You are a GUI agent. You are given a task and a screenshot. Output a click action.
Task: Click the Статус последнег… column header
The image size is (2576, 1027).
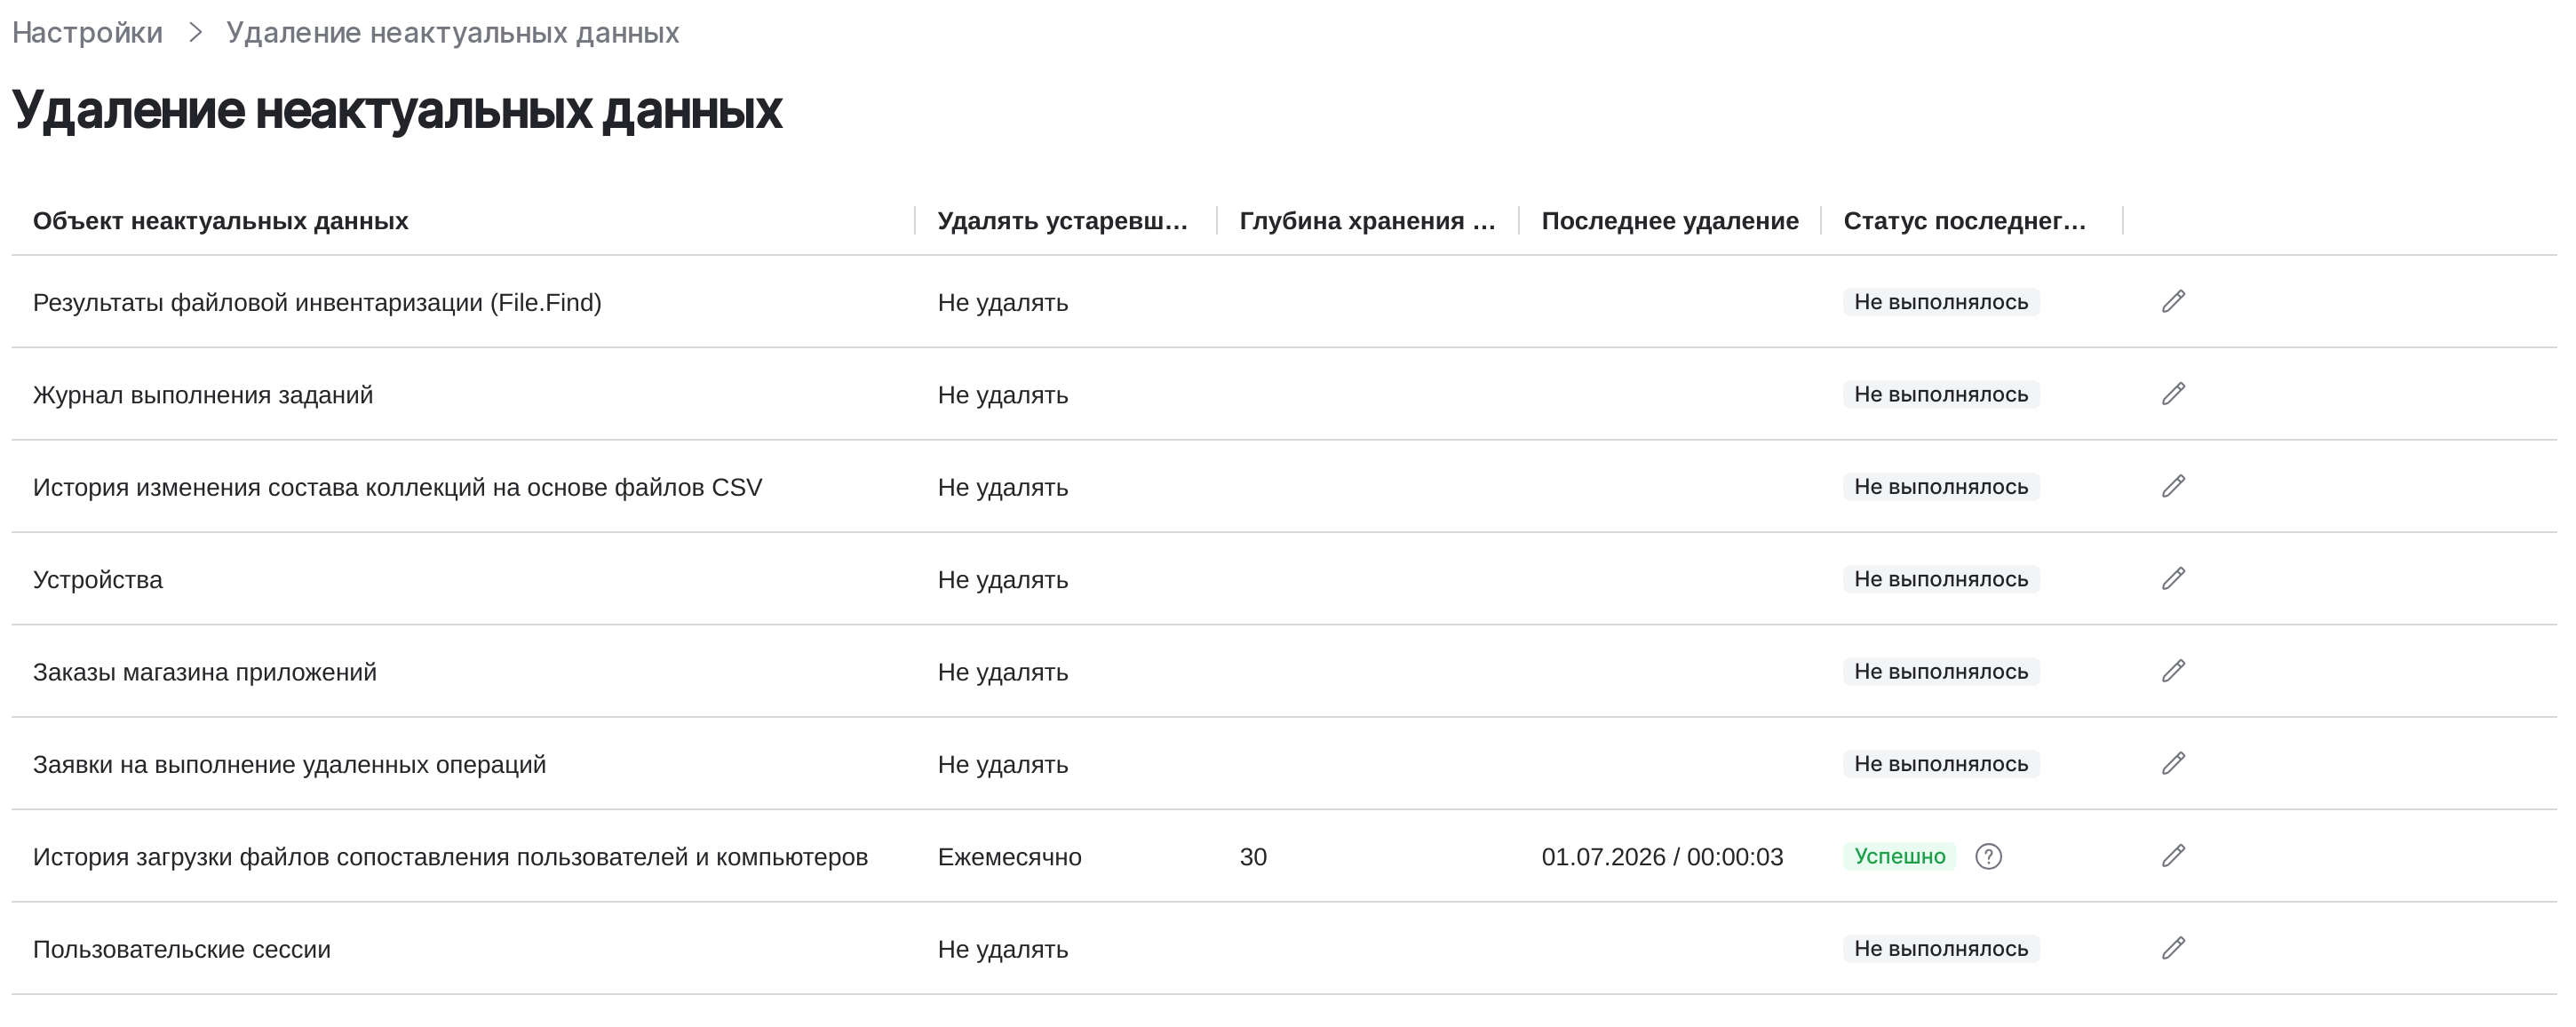tap(1964, 220)
